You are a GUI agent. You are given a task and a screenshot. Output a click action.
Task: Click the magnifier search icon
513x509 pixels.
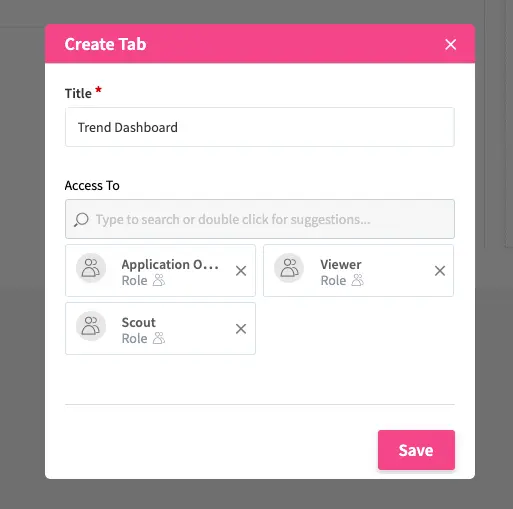[81, 220]
